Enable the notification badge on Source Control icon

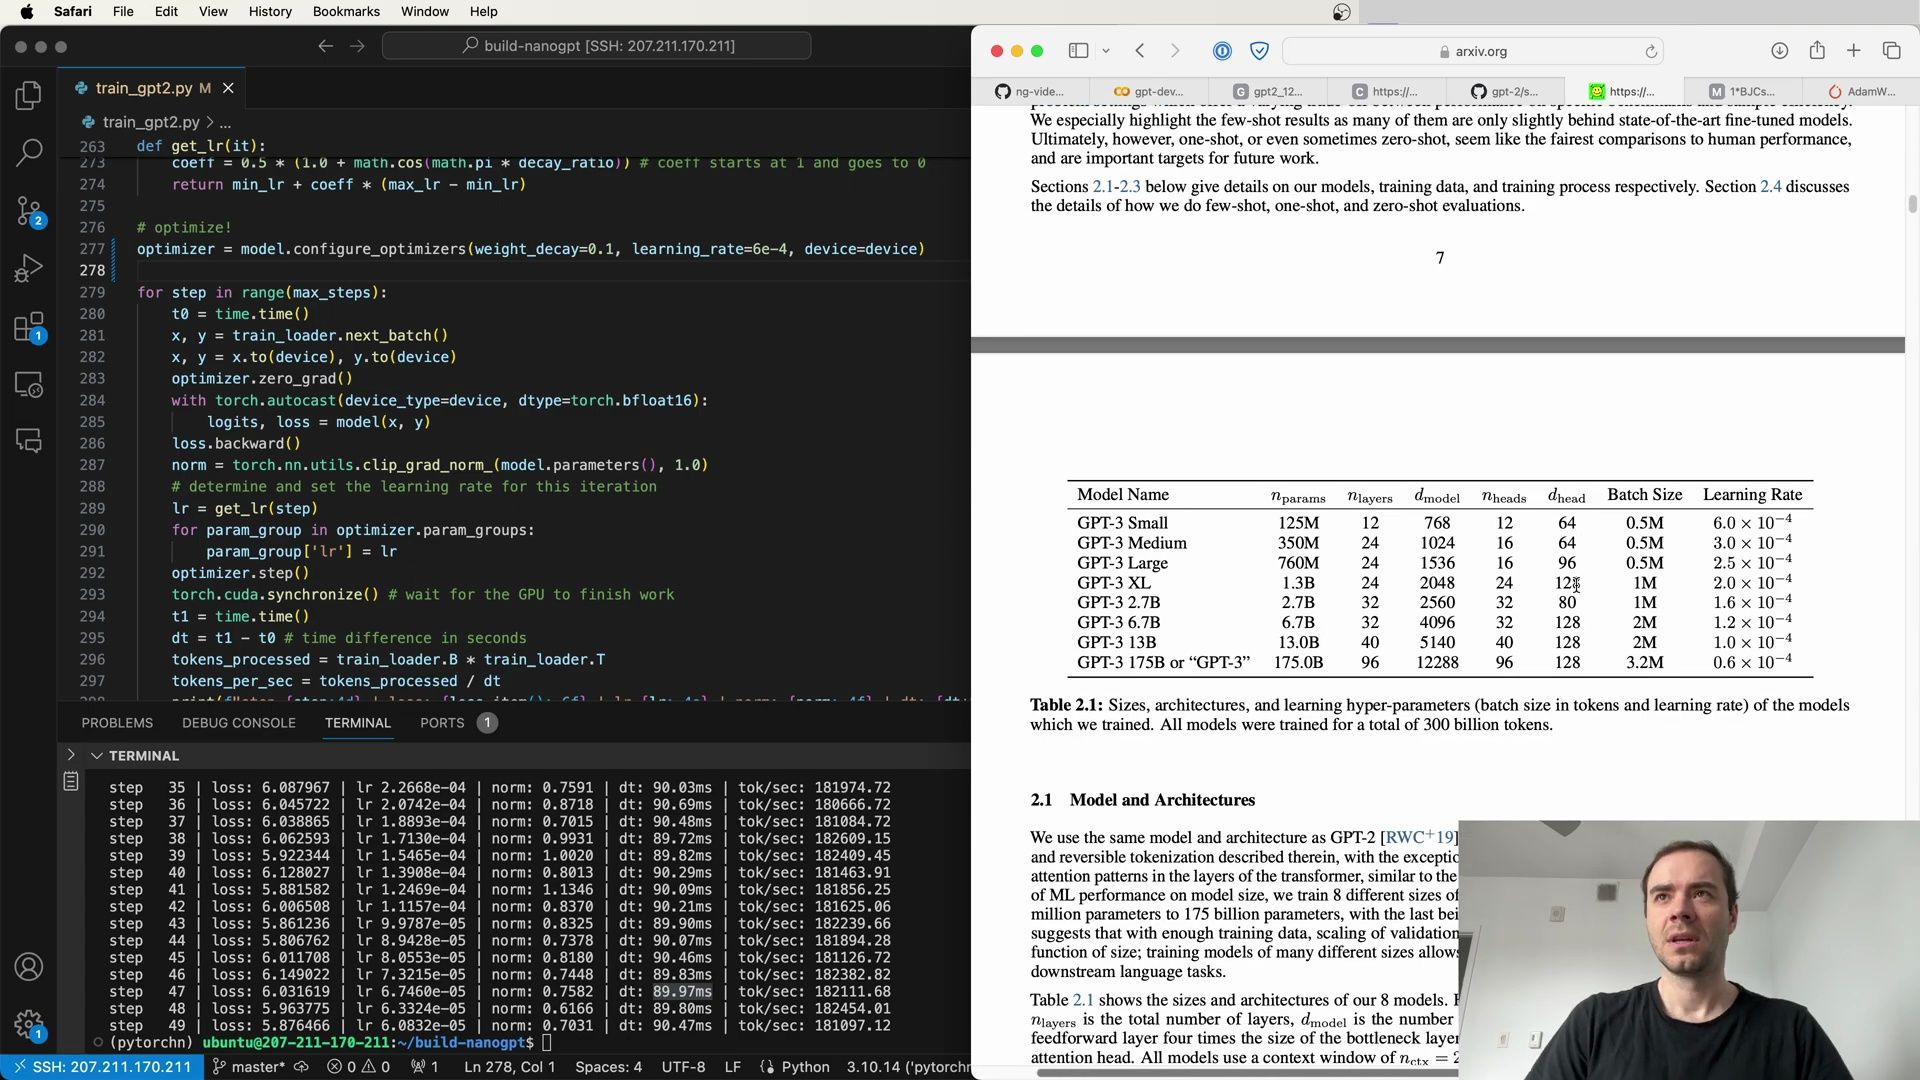coord(29,212)
